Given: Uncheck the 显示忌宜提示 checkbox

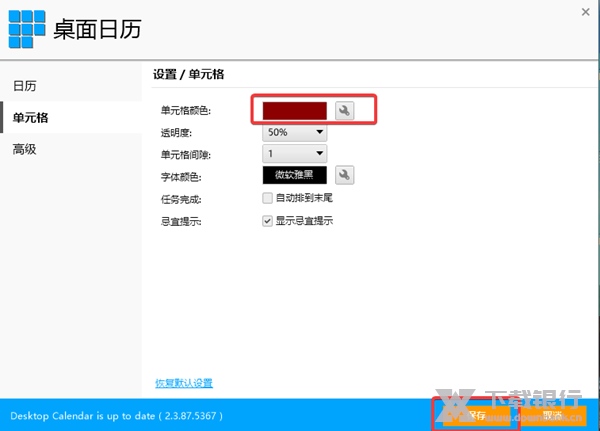Looking at the screenshot, I should pos(267,220).
